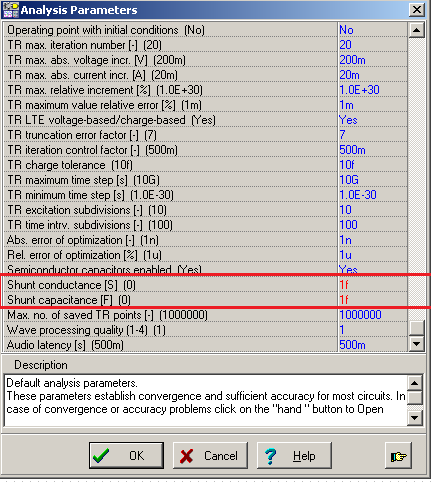431x491 pixels.
Task: Select TR iteration control factor value 500m
Action: (352, 150)
